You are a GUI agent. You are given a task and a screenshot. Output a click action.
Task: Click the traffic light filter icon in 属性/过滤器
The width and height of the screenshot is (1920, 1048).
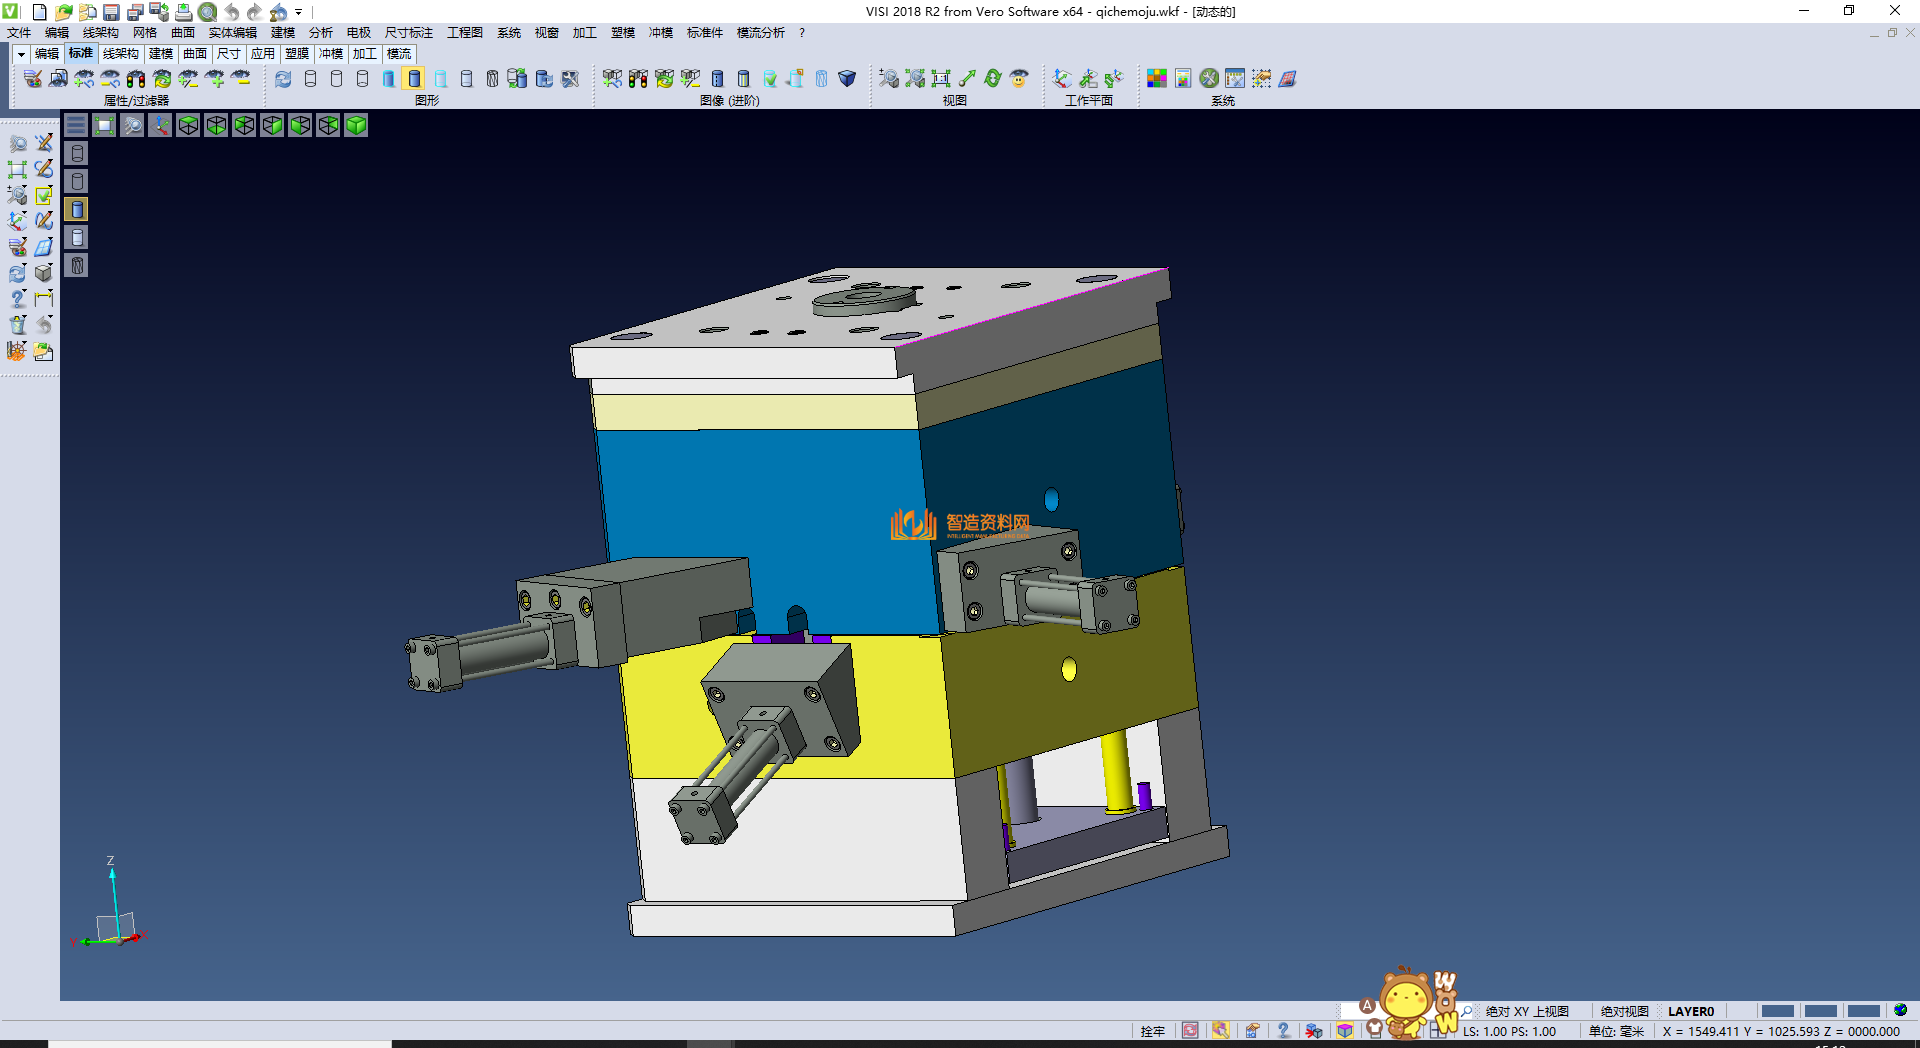[x=136, y=78]
